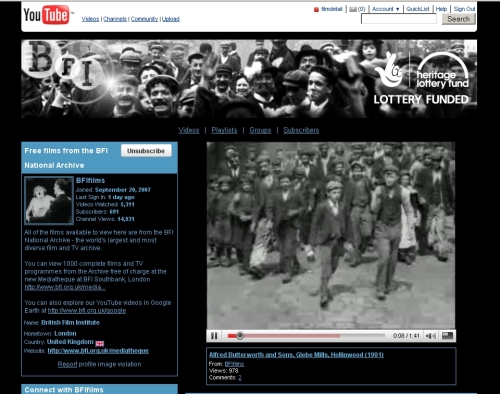The width and height of the screenshot is (500, 394).
Task: Expand the Account dropdown menu
Action: click(x=386, y=9)
